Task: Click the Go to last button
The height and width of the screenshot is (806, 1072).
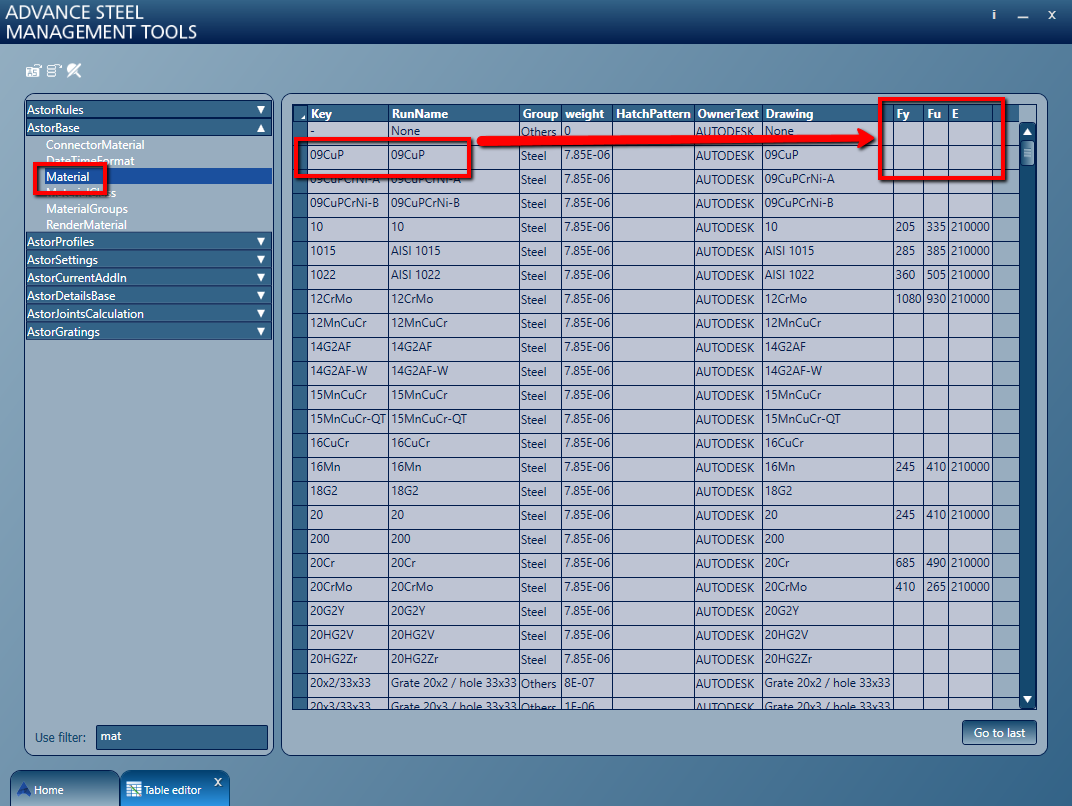Action: click(x=999, y=733)
